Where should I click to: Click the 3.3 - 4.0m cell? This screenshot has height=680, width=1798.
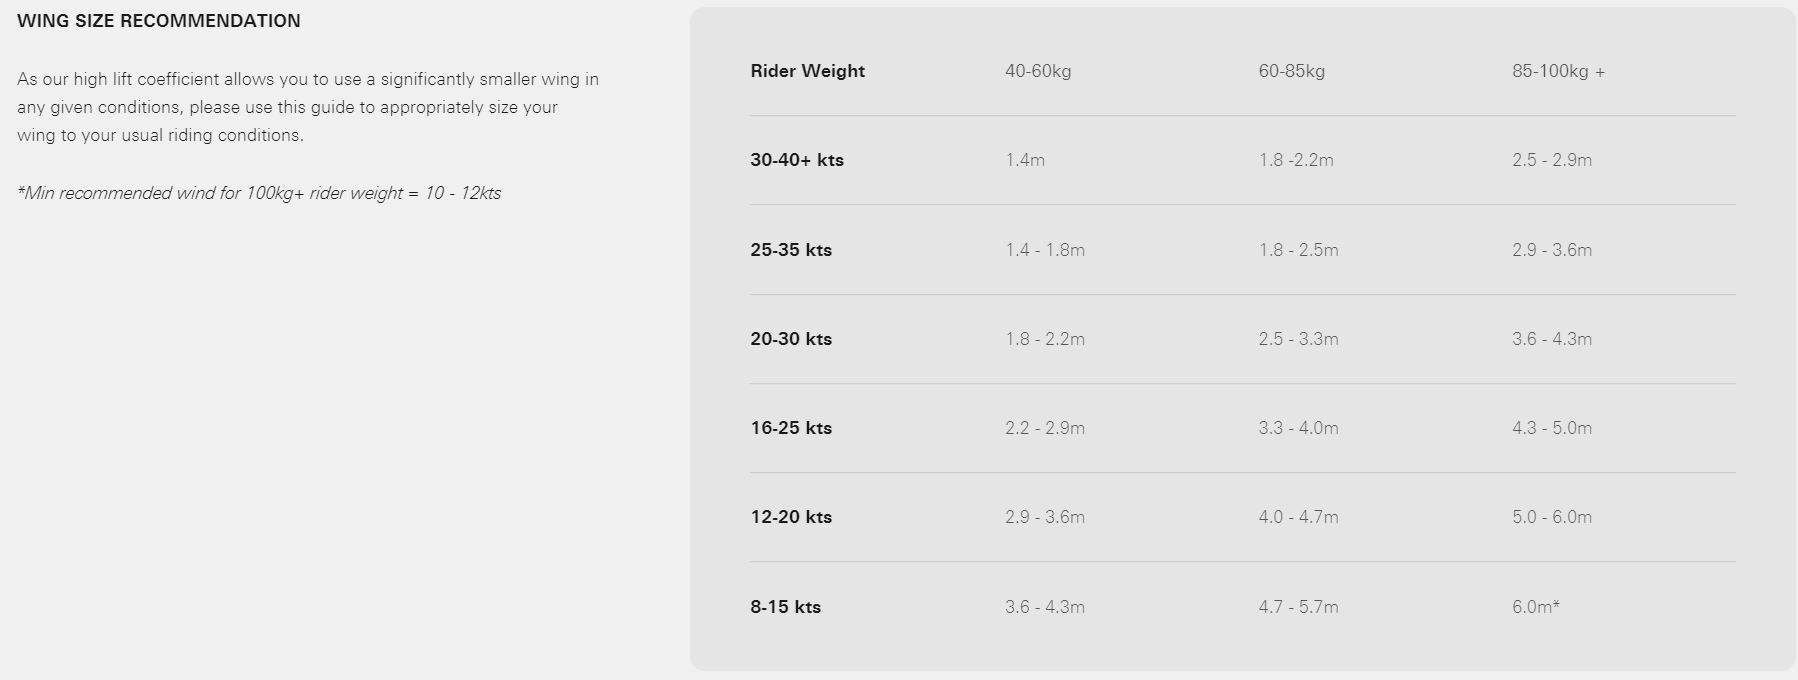pos(1298,428)
